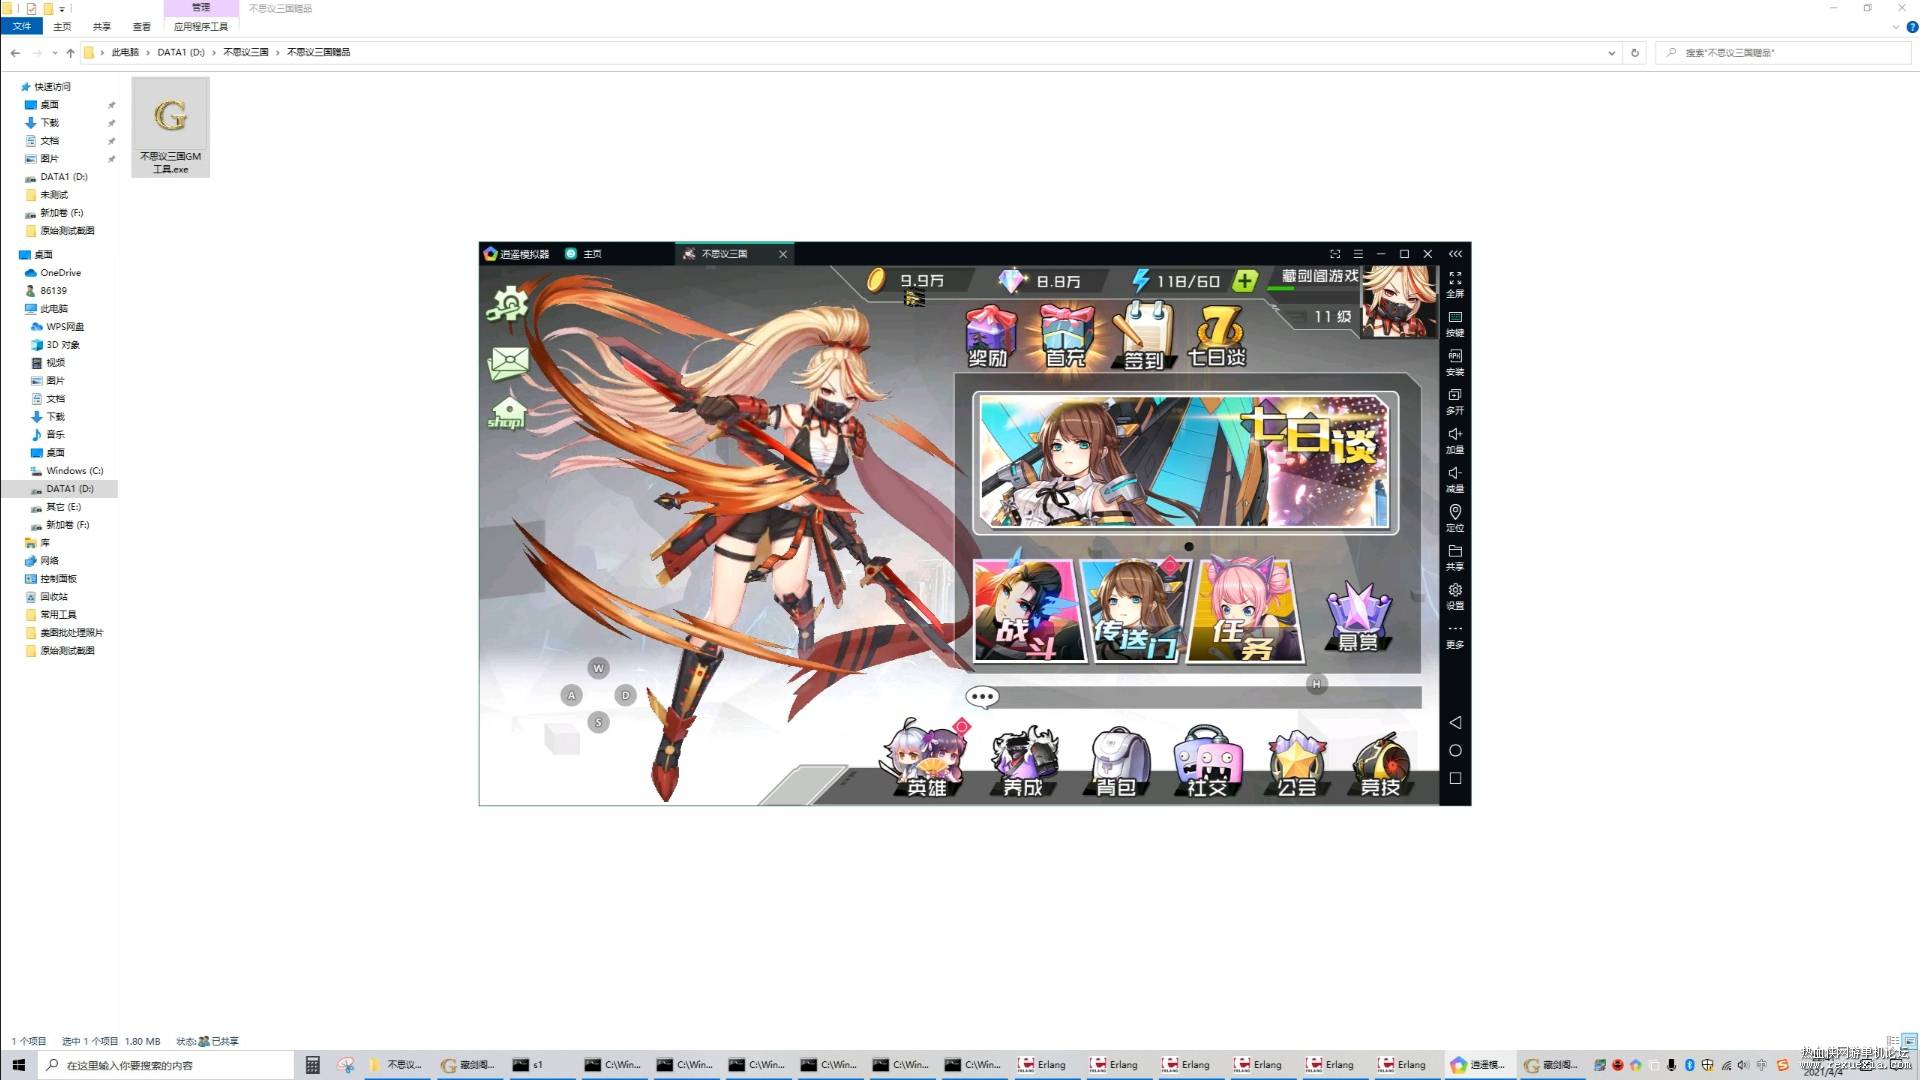Click the 安装 APK install button

point(1455,362)
